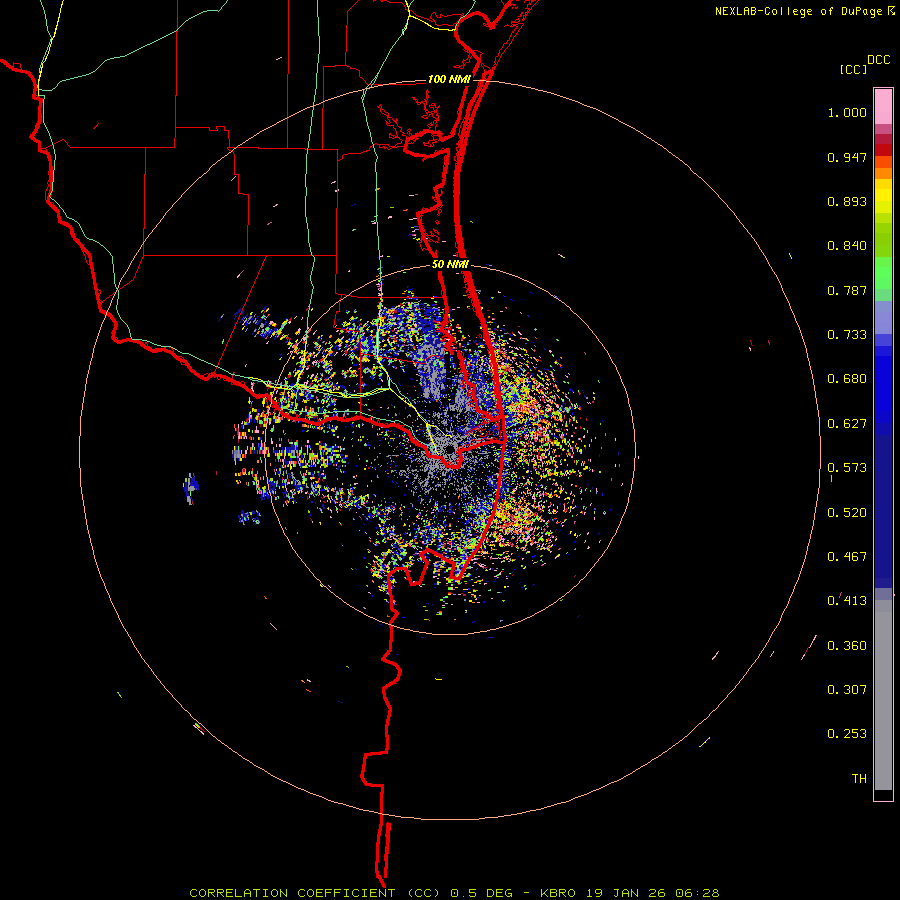This screenshot has height=900, width=900.
Task: Click the NEXLAB-College of DuPage label
Action: 798,11
